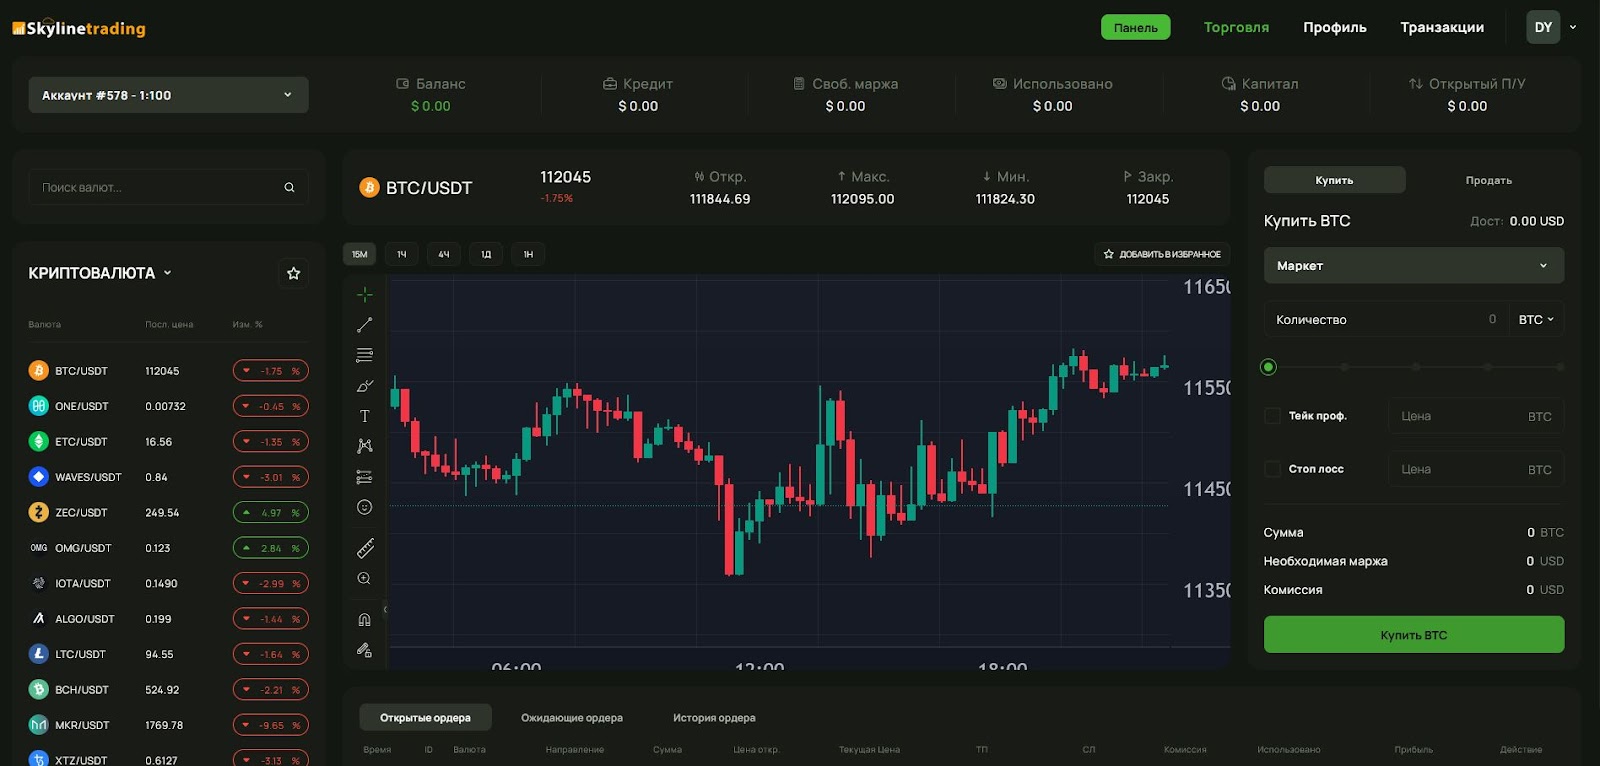
Task: Switch order side to Продать
Action: coord(1488,180)
